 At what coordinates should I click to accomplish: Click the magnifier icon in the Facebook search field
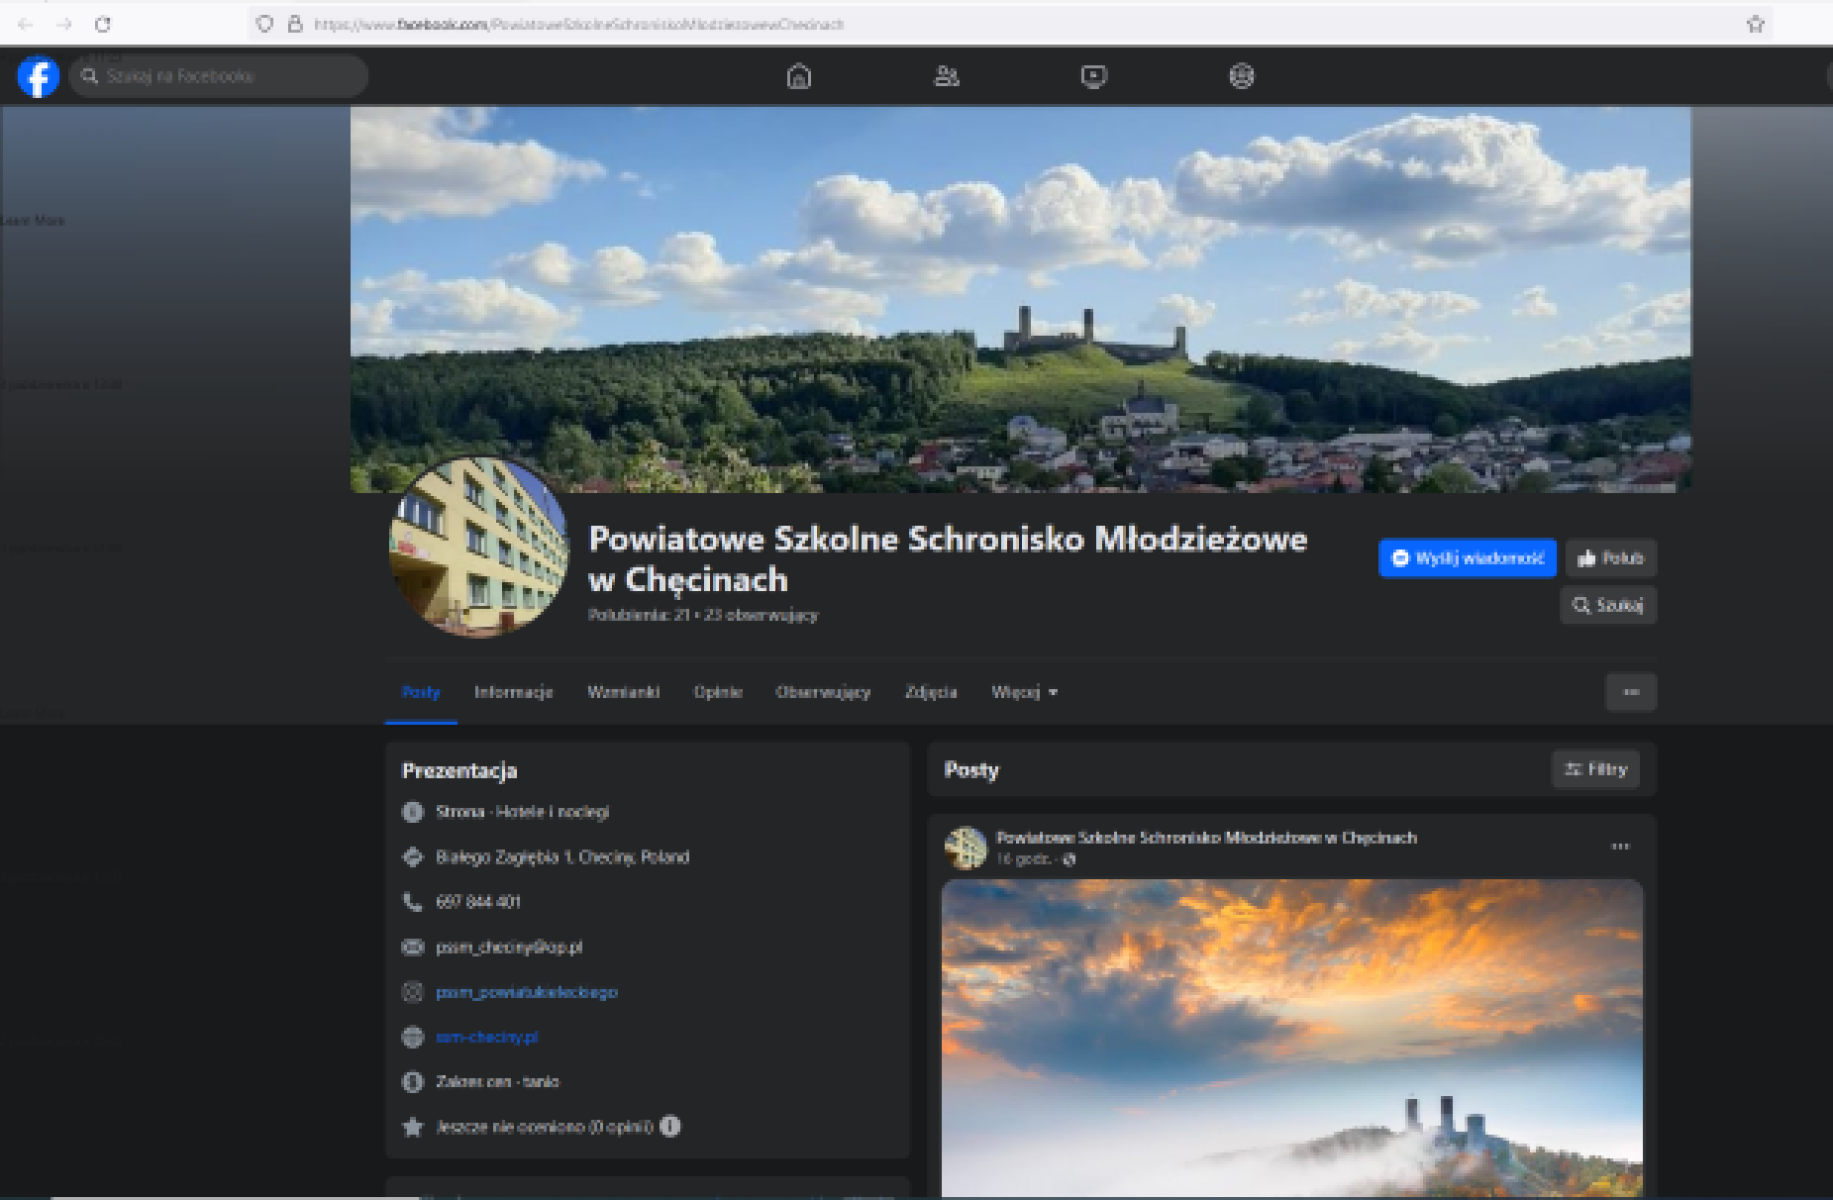90,76
